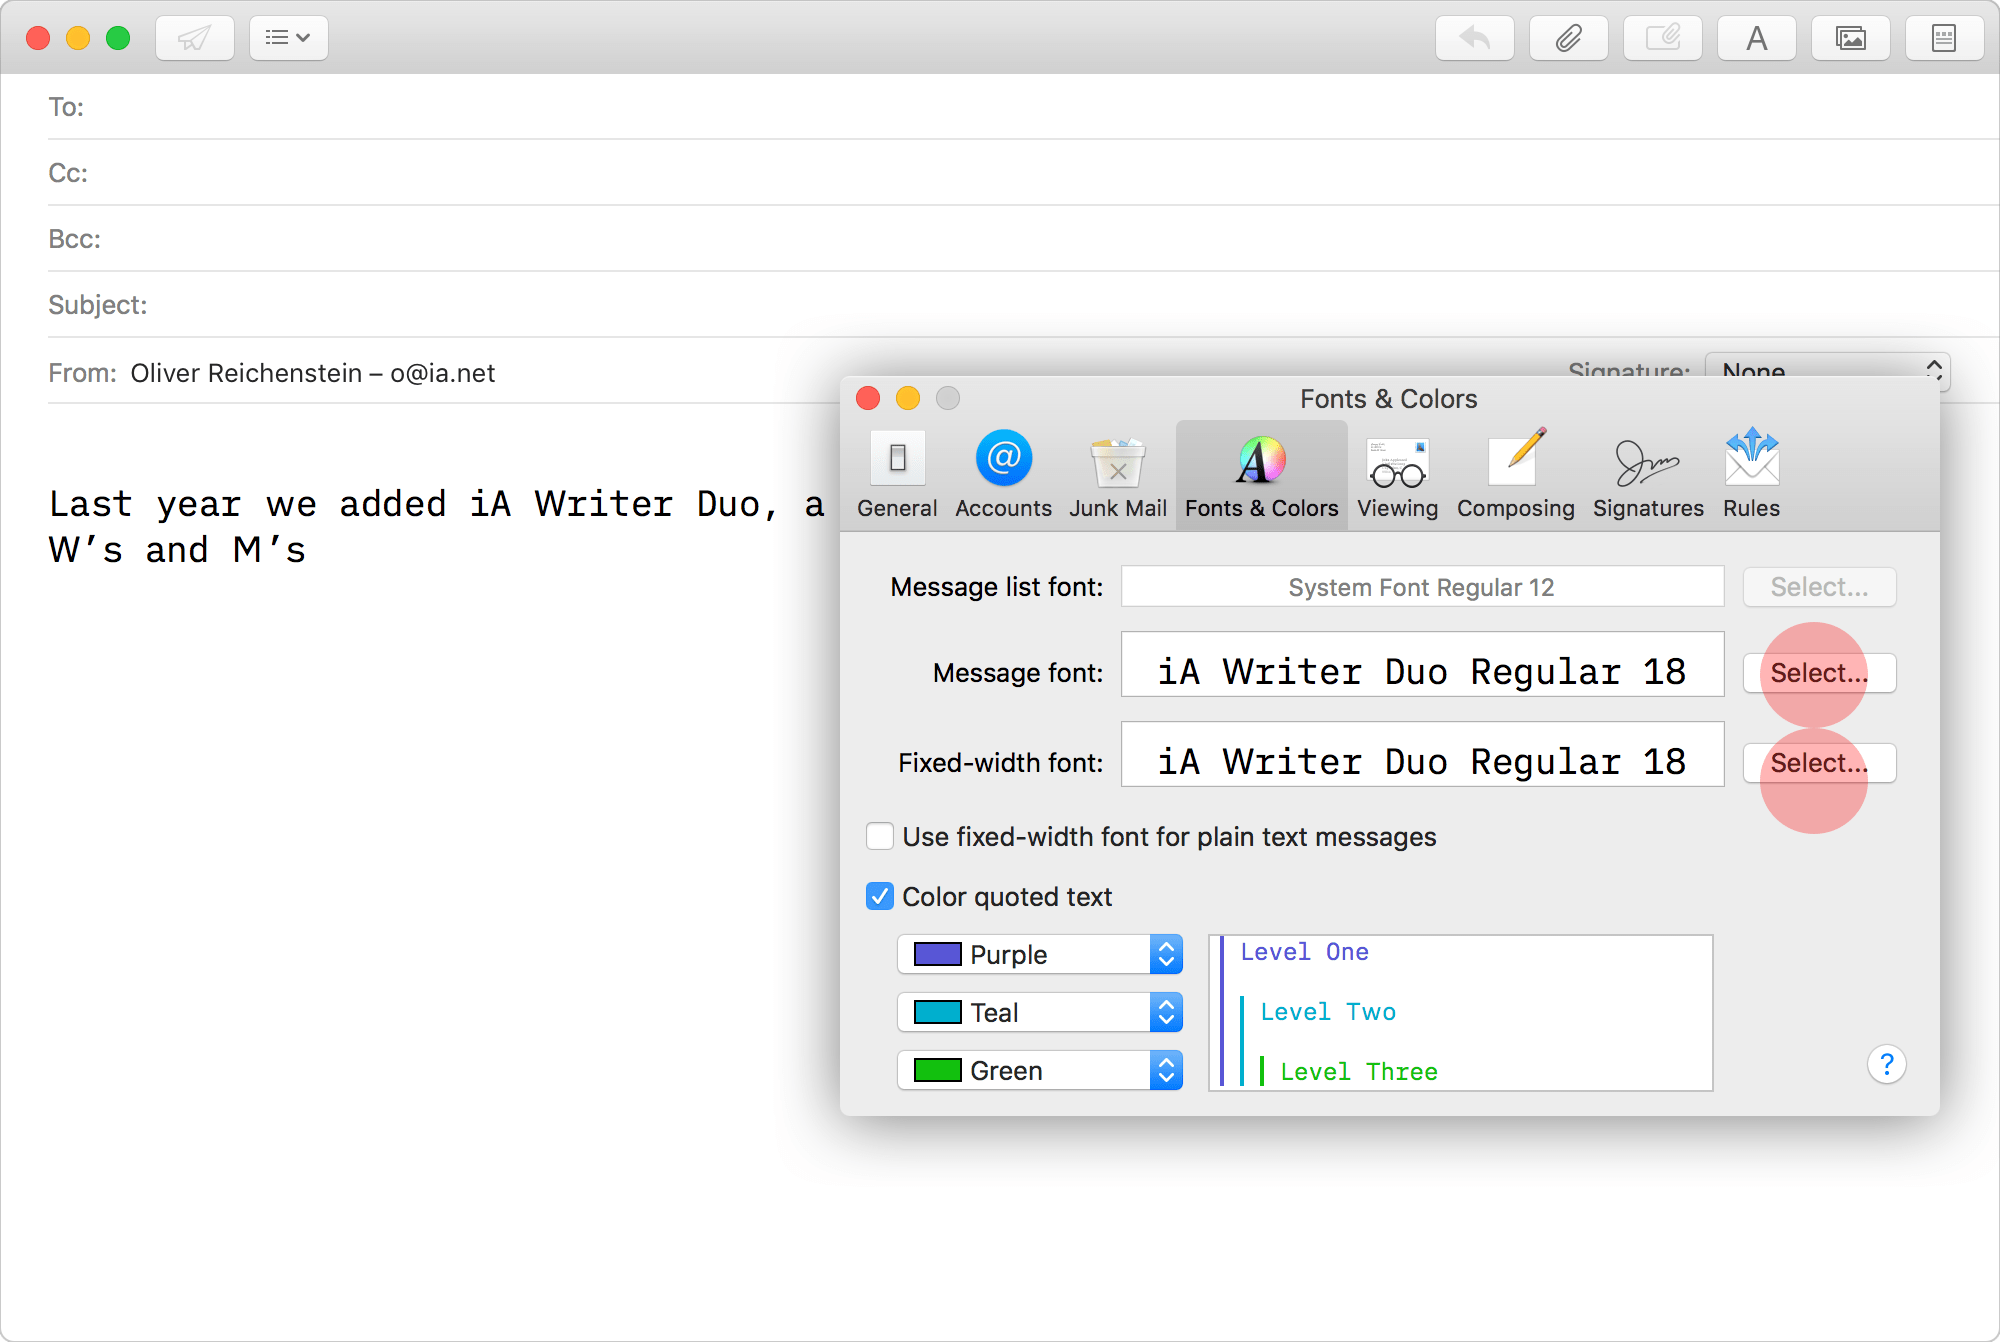Select the Fonts & Colors tab

click(x=1261, y=475)
